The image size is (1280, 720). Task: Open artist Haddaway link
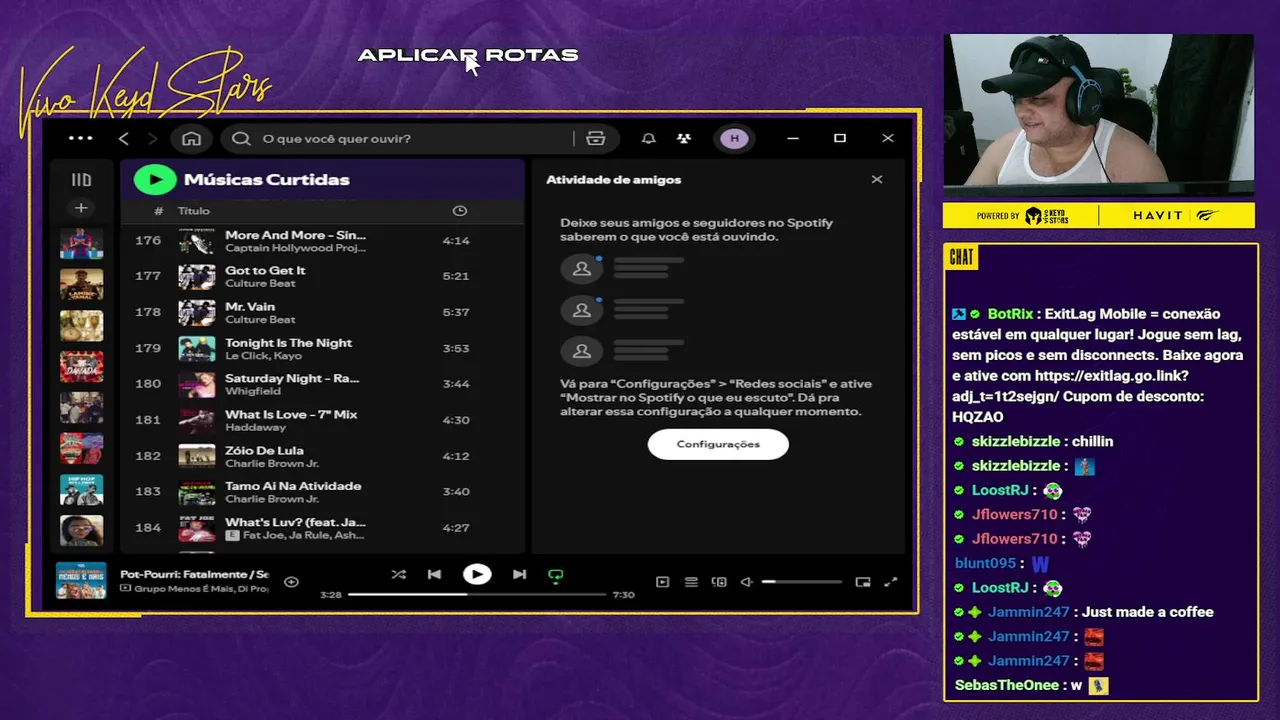pyautogui.click(x=255, y=428)
